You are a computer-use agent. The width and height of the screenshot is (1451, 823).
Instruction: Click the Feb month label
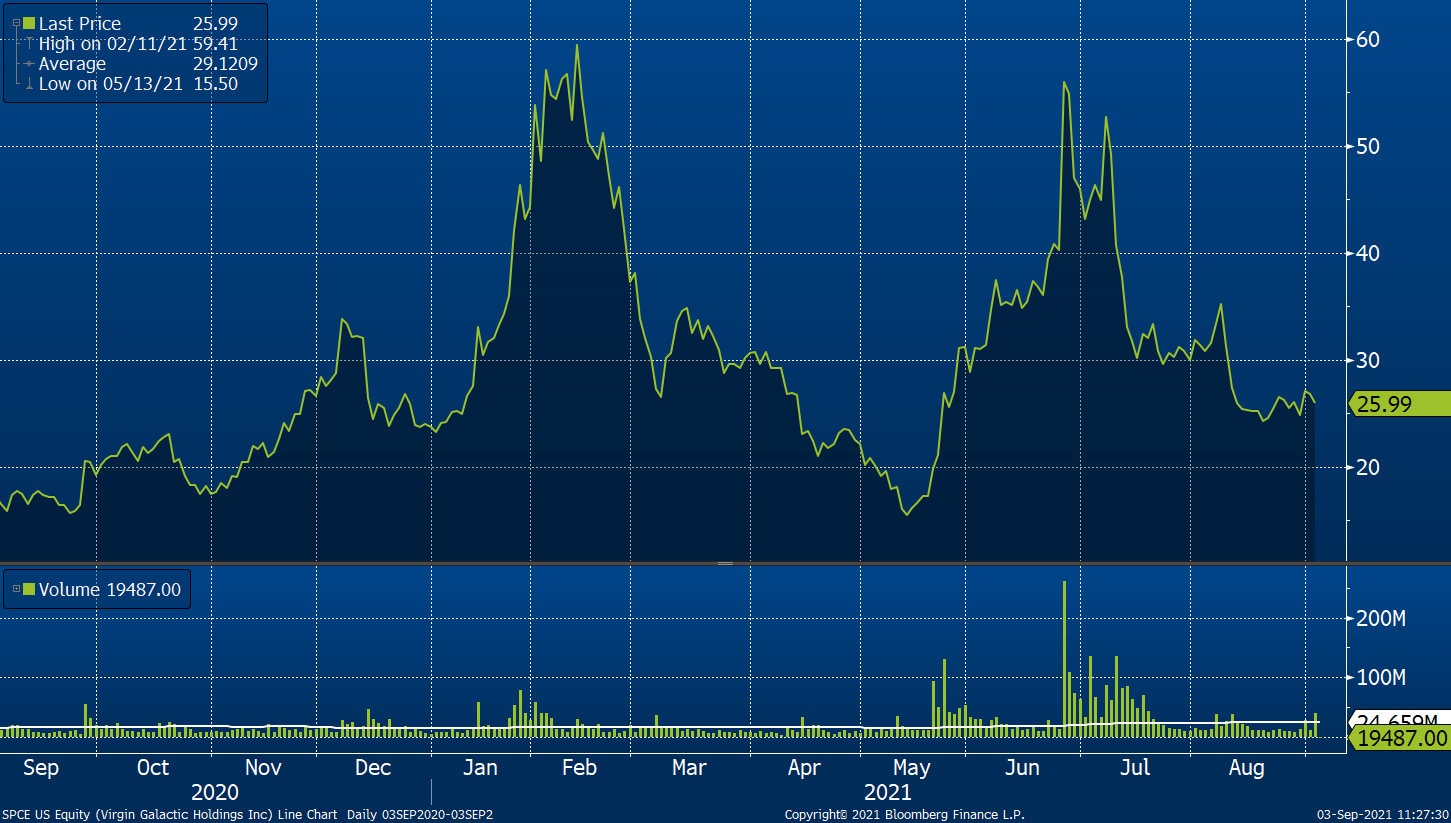[x=579, y=769]
